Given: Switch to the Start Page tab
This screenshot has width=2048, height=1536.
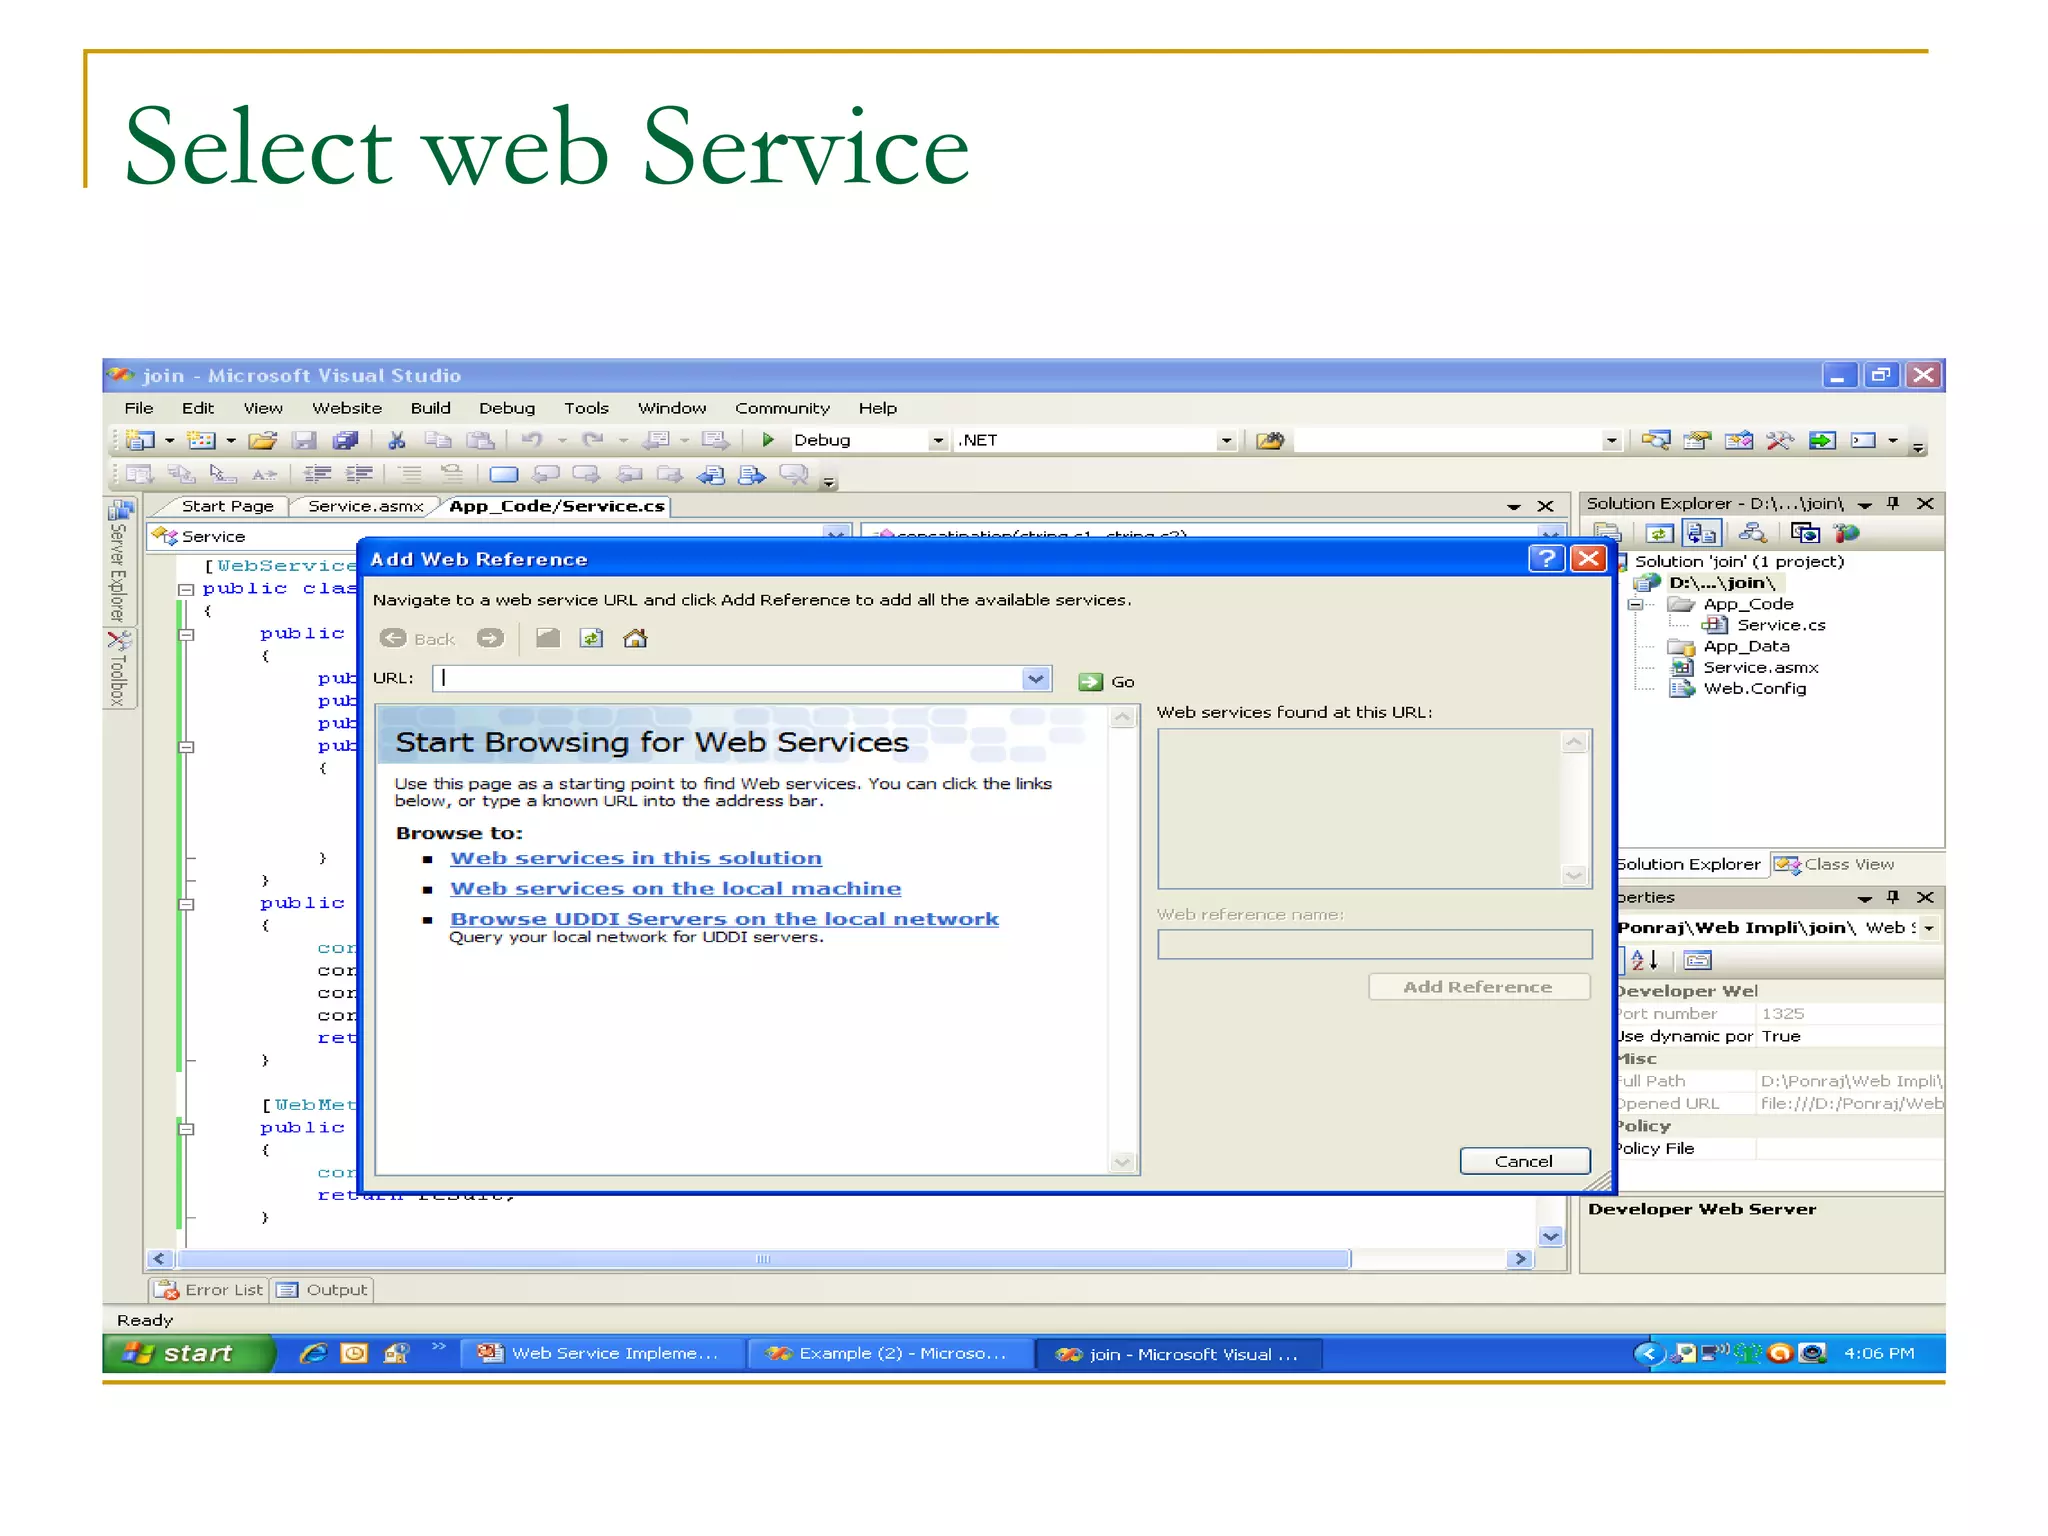Looking at the screenshot, I should [227, 506].
